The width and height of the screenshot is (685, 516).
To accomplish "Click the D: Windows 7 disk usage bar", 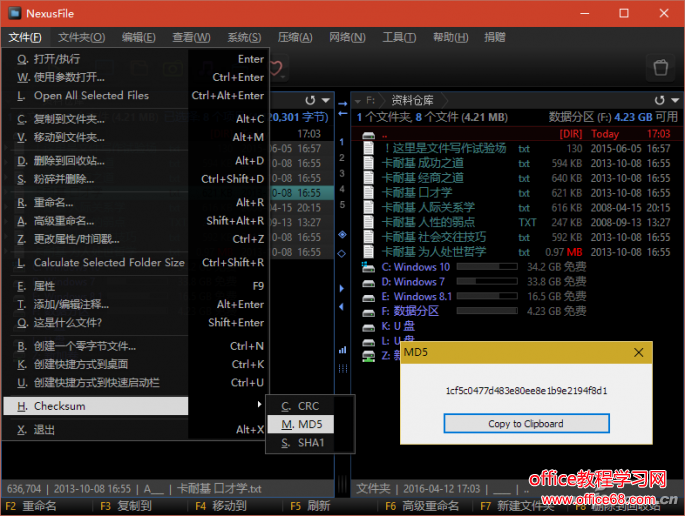I will pos(487,281).
